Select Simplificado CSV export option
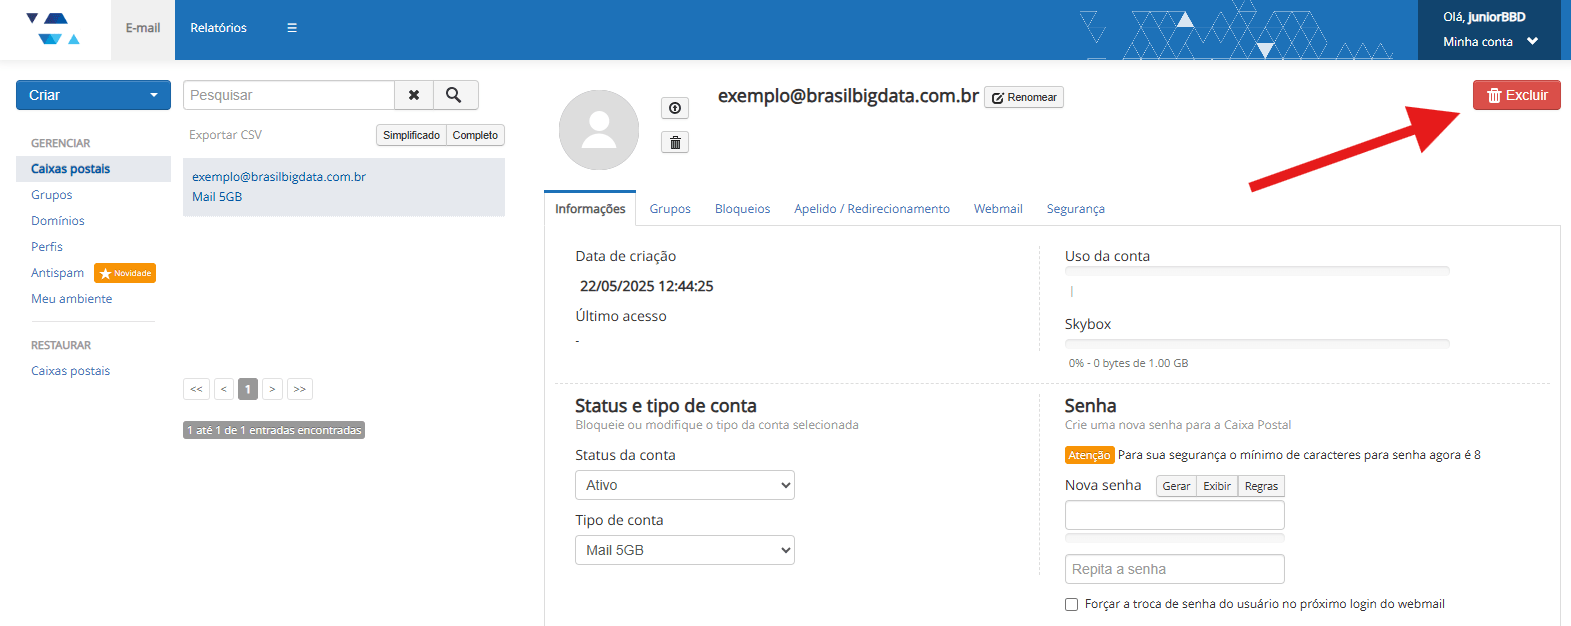The width and height of the screenshot is (1571, 626). (411, 135)
